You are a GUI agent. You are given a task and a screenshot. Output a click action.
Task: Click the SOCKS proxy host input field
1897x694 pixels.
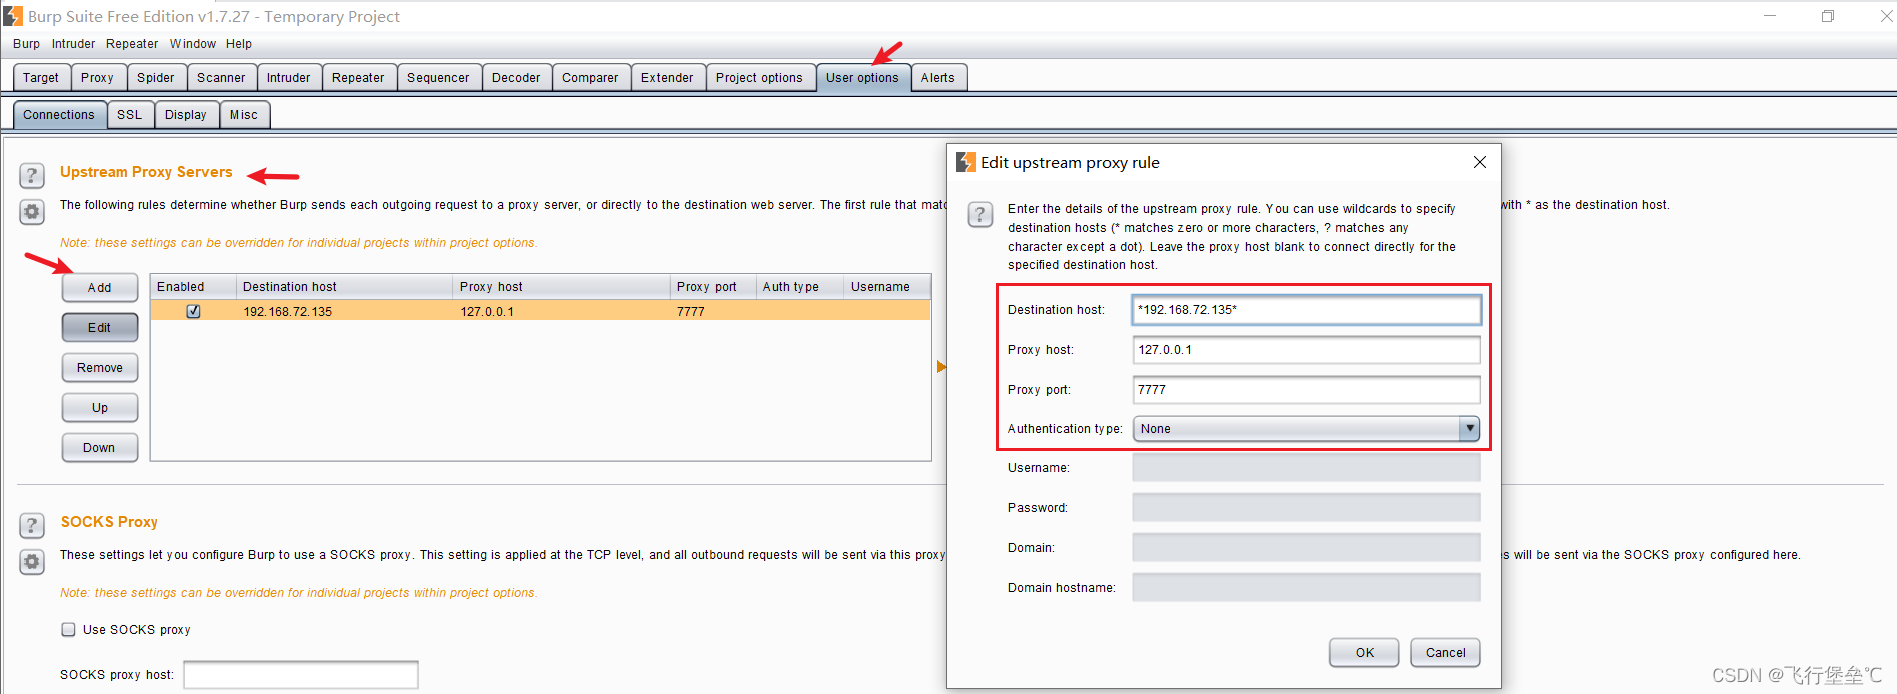pos(301,675)
